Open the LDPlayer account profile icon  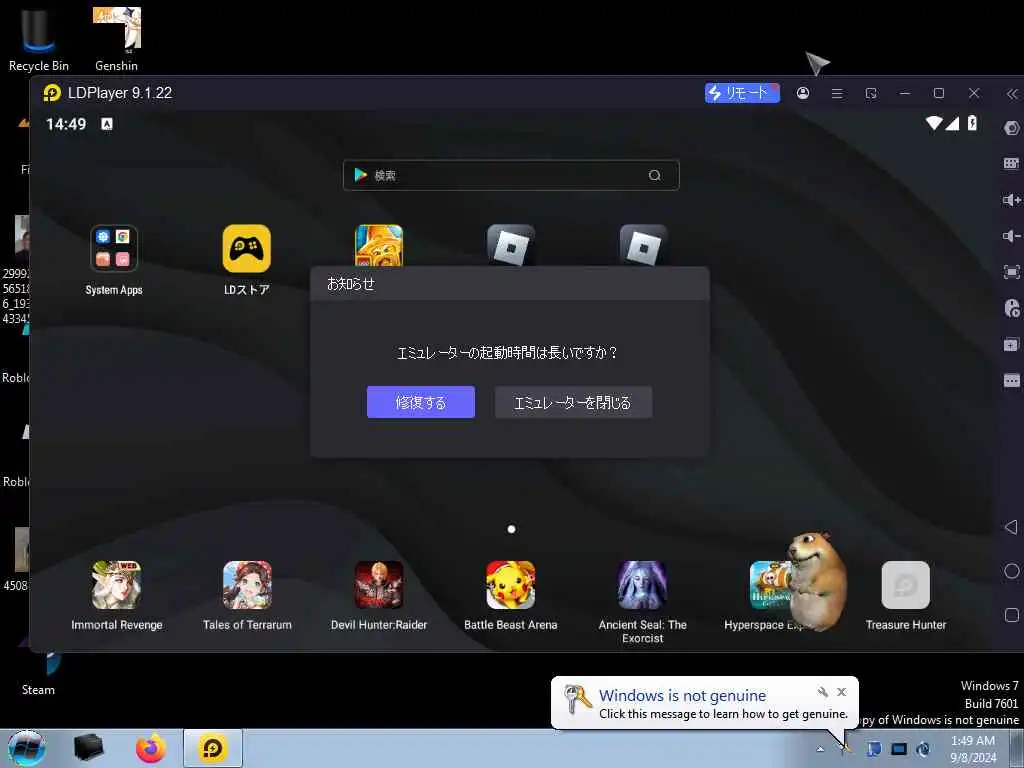point(803,93)
